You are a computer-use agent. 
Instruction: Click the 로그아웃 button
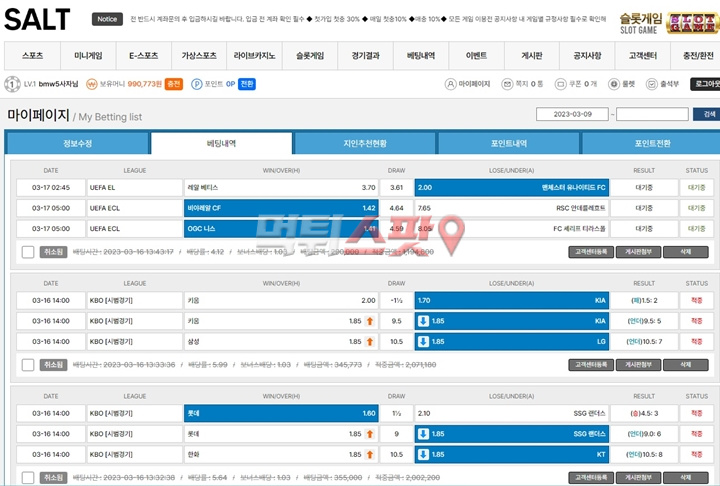[706, 84]
